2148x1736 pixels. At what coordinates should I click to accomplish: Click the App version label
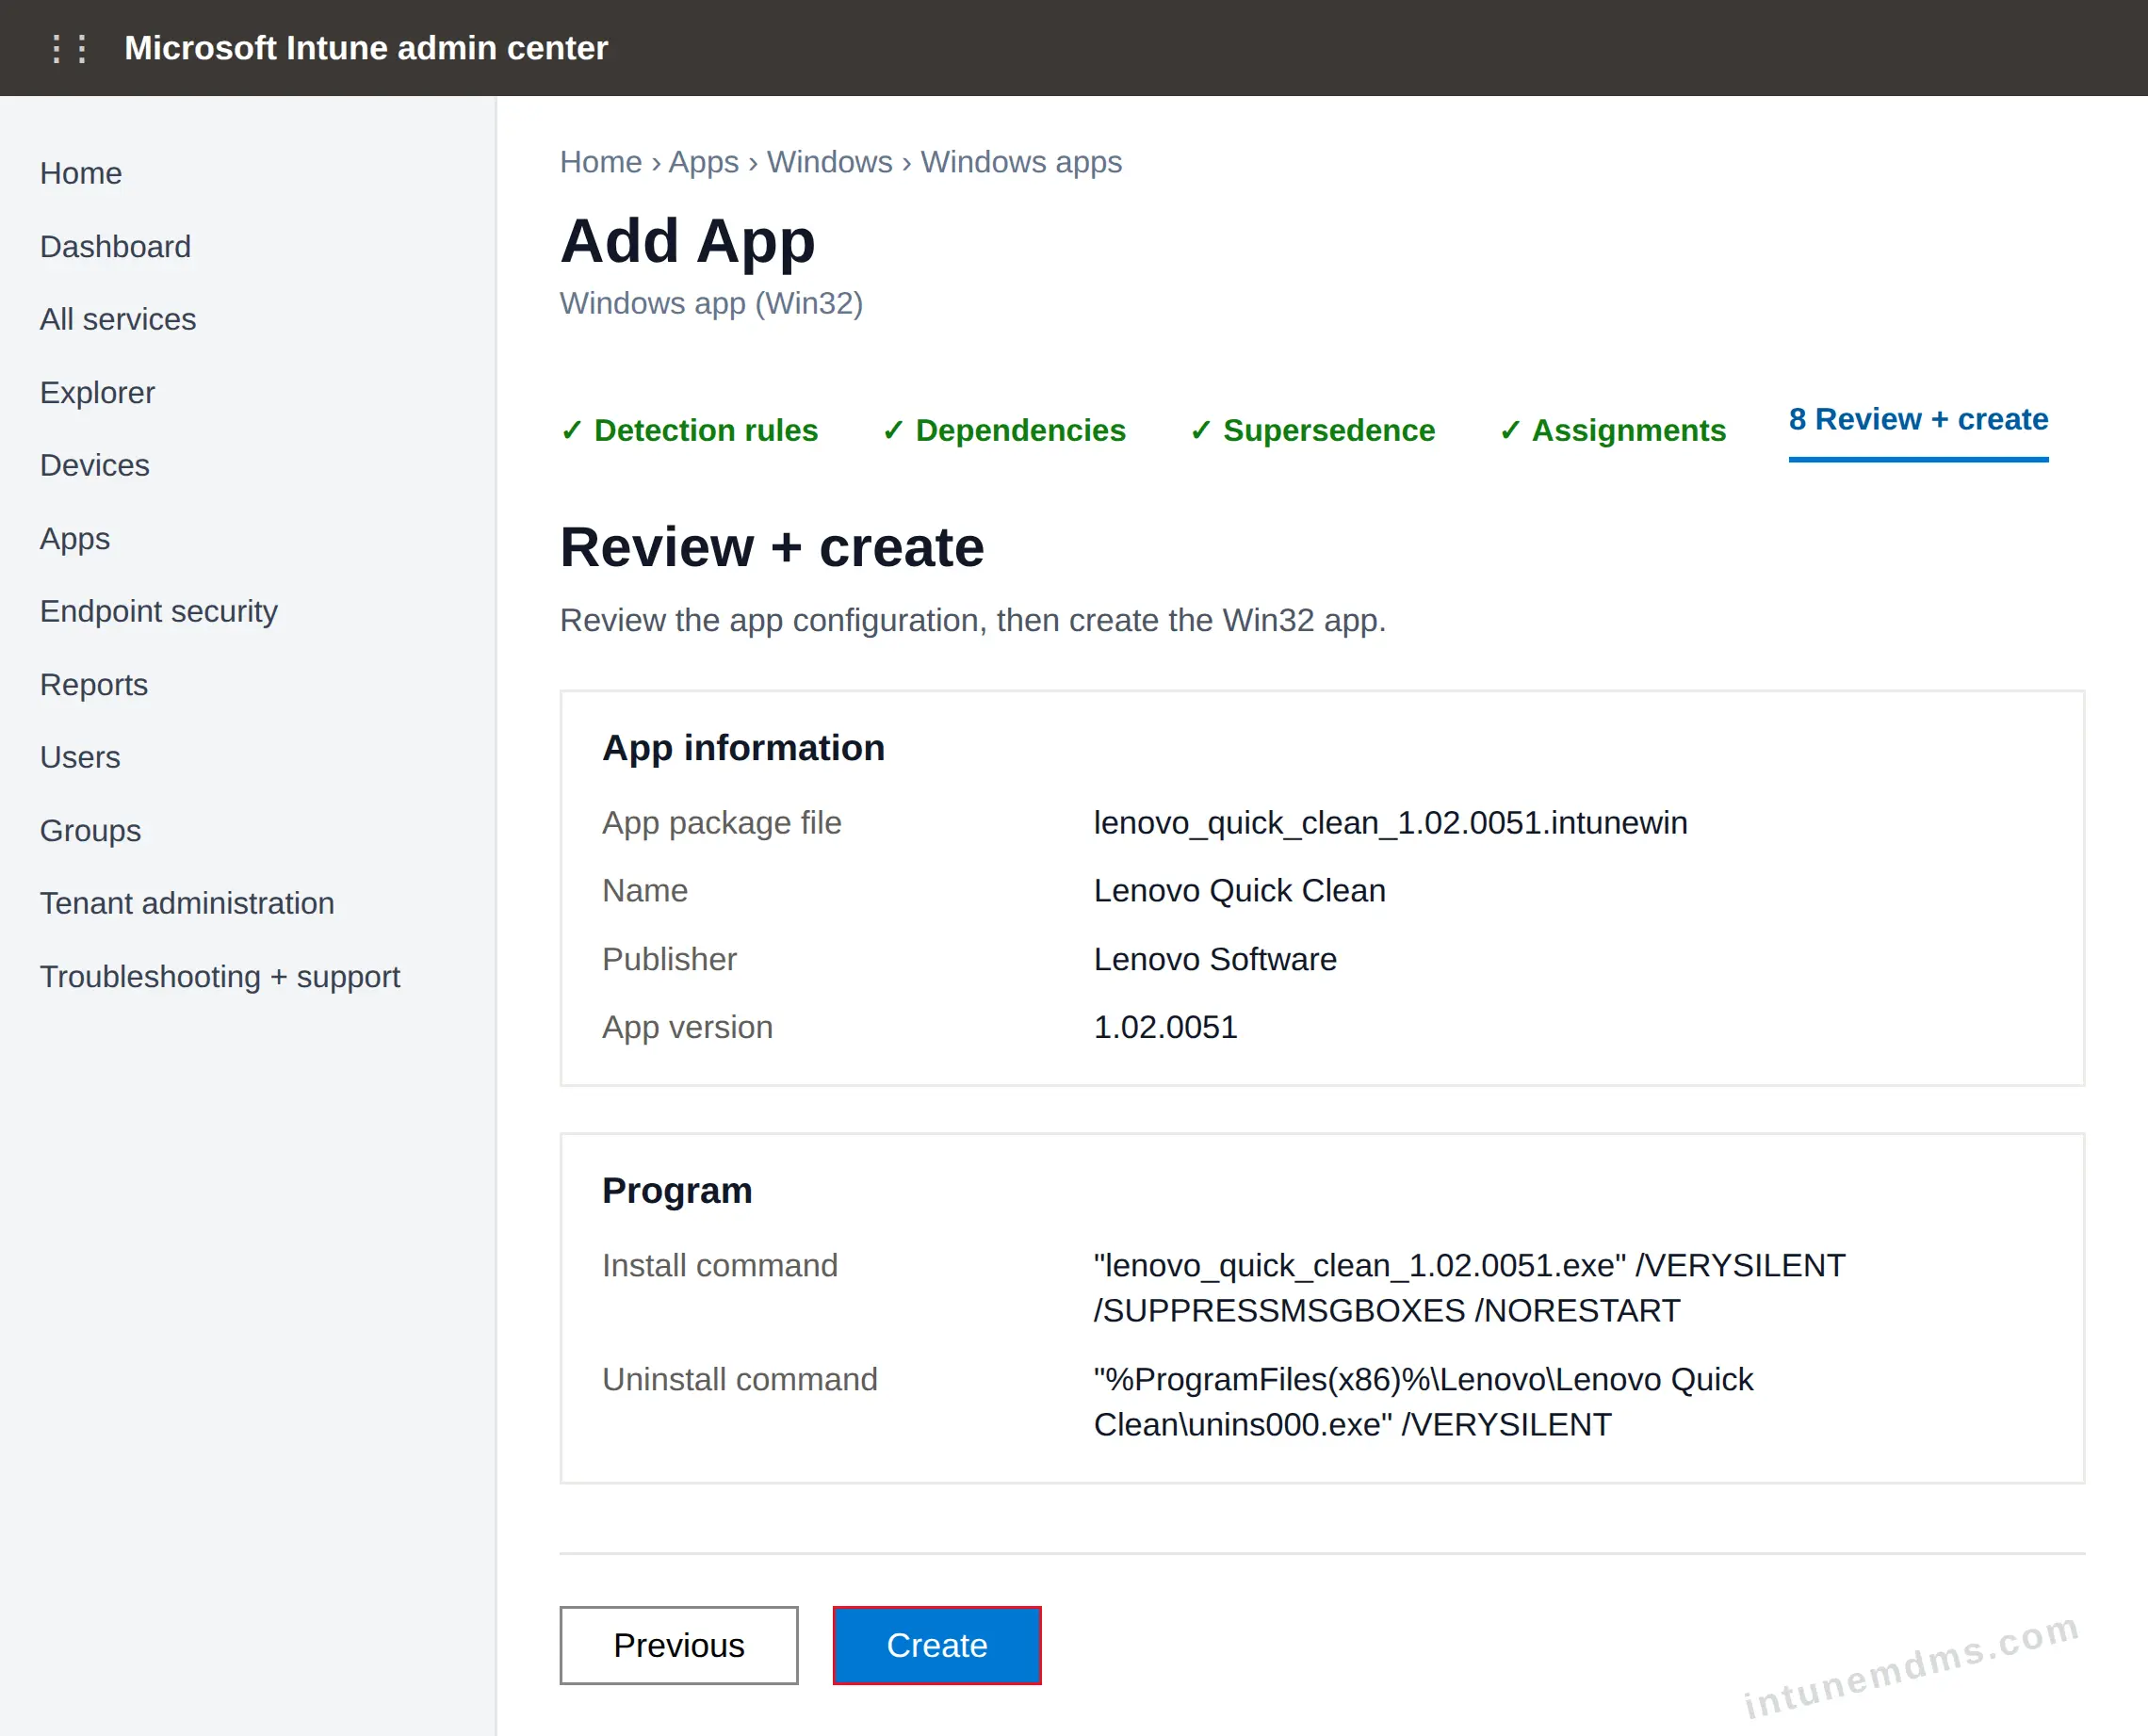click(687, 1027)
